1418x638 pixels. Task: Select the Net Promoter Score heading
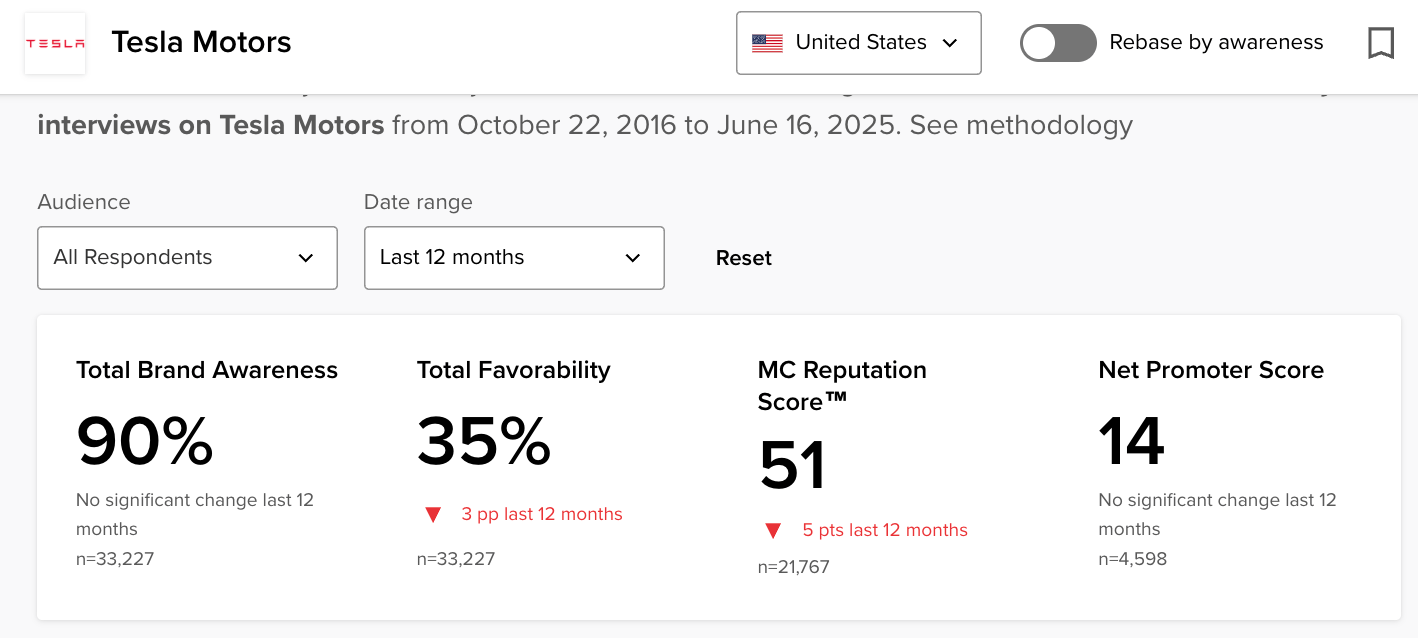(1211, 370)
